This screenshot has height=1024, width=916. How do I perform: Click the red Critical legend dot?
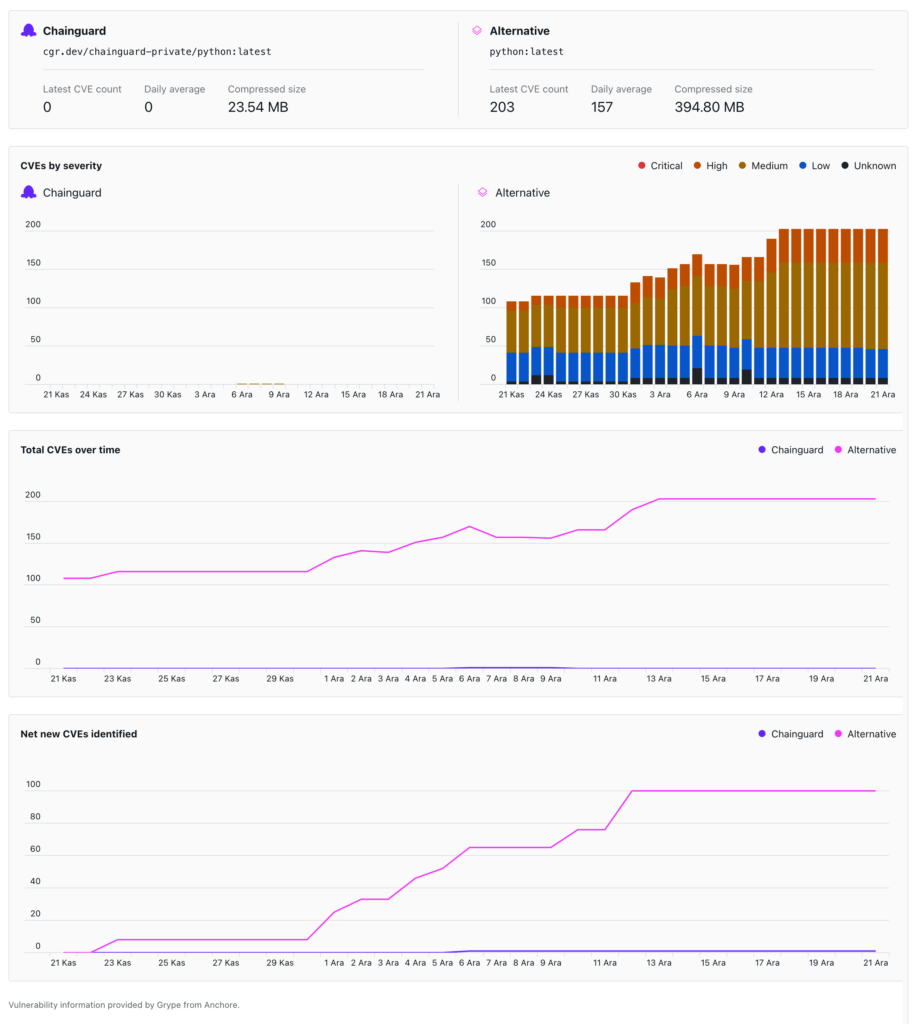coord(642,166)
